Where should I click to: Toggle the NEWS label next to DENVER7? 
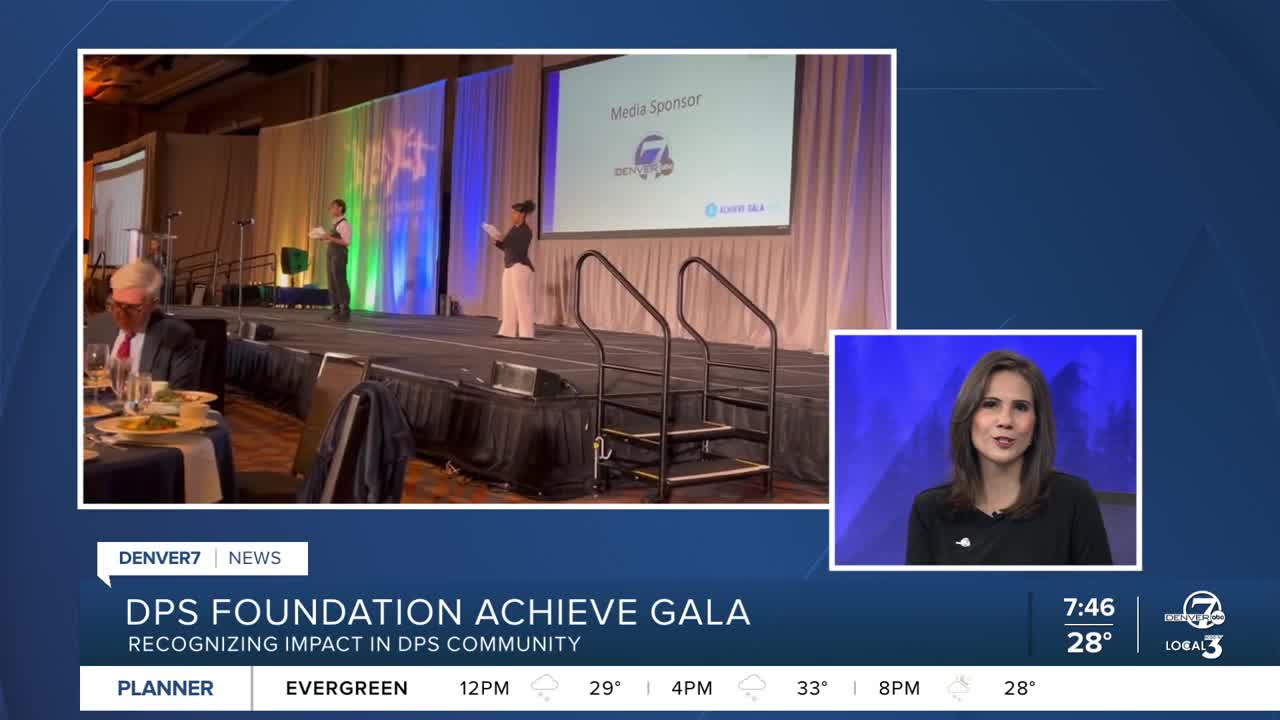coord(254,558)
